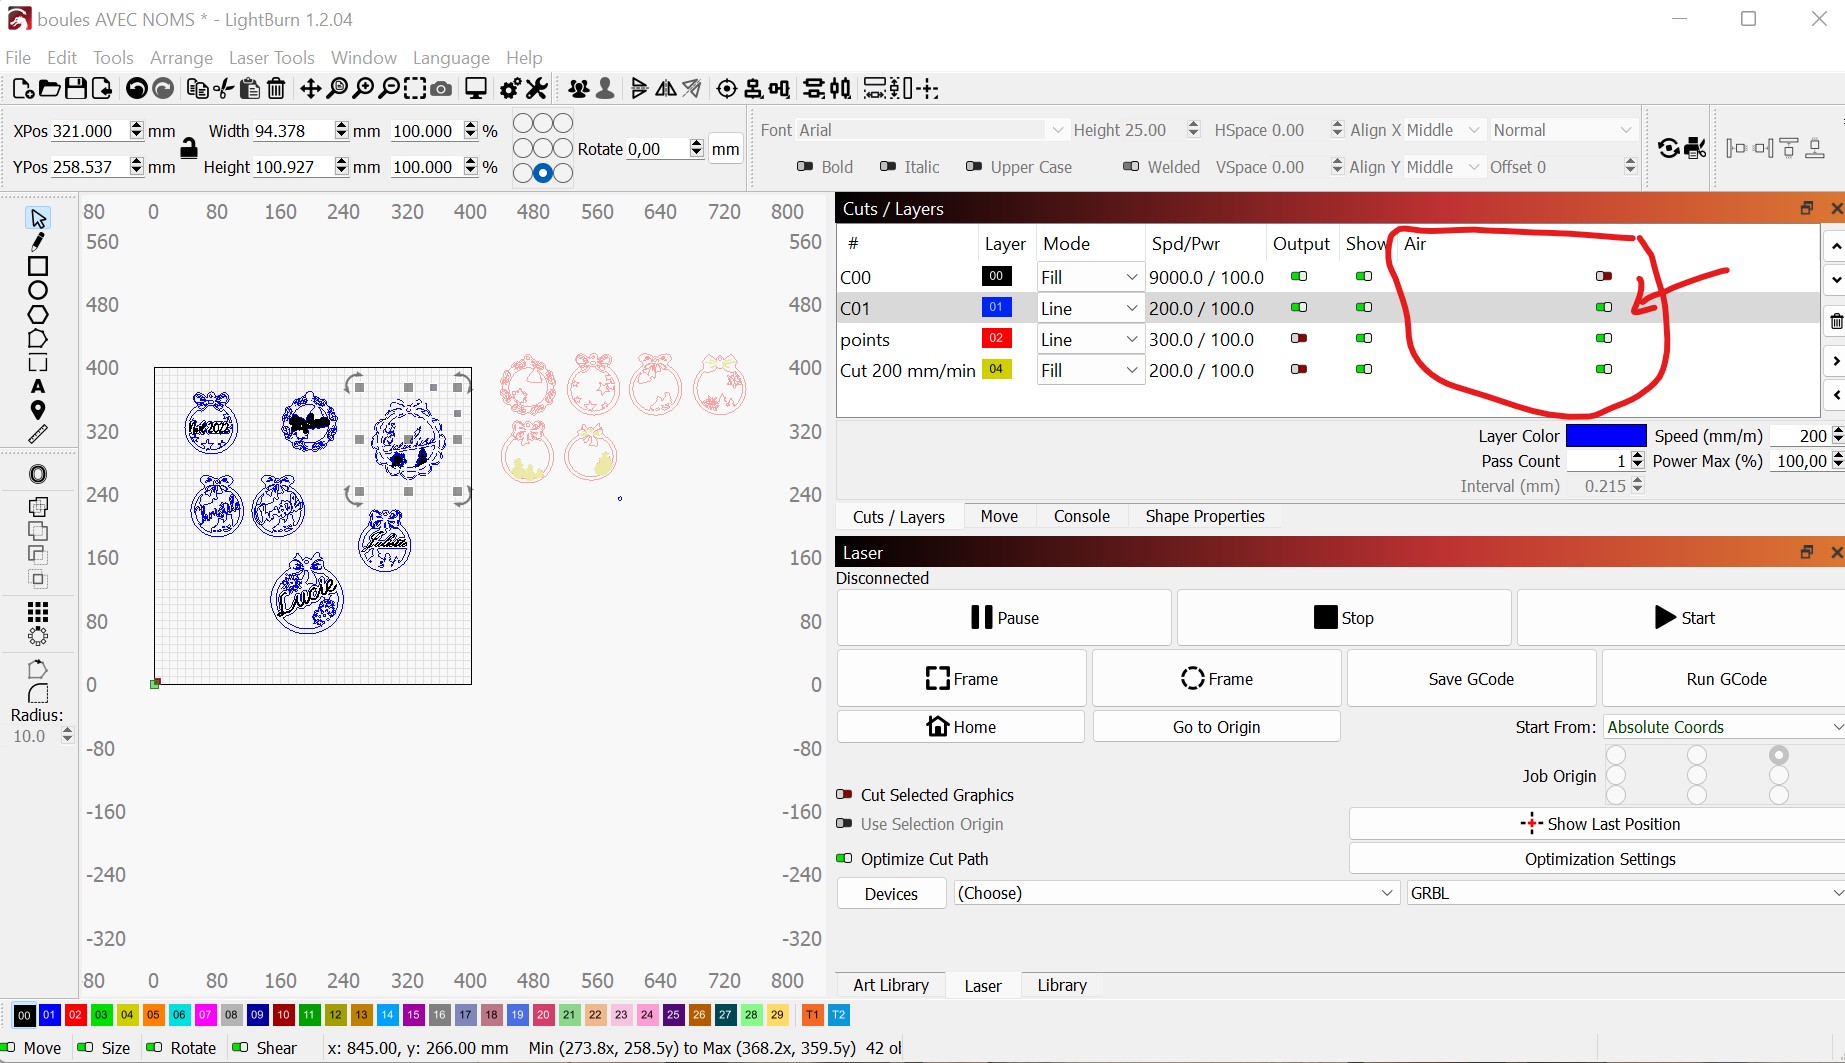Toggle Output for the C01 layer
This screenshot has width=1845, height=1063.
pos(1299,307)
